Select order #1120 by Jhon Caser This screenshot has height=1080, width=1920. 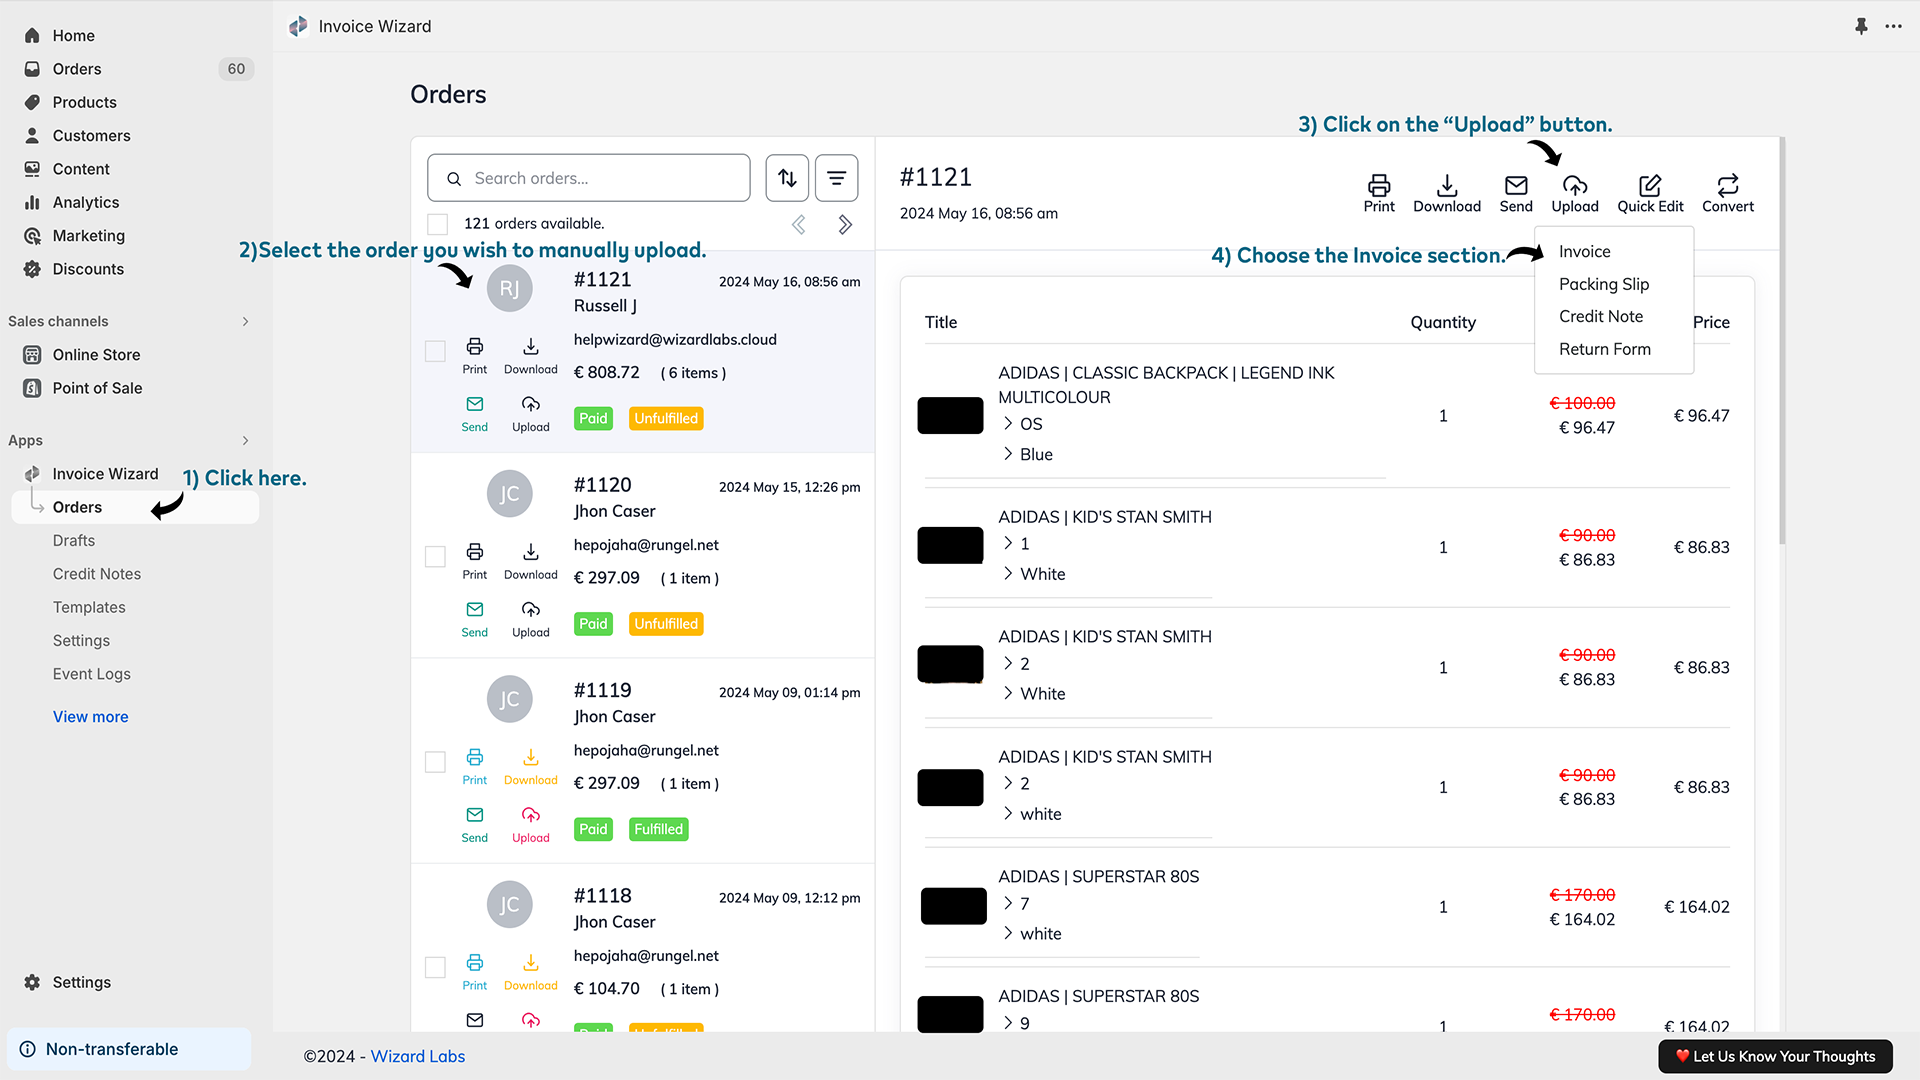(x=643, y=555)
